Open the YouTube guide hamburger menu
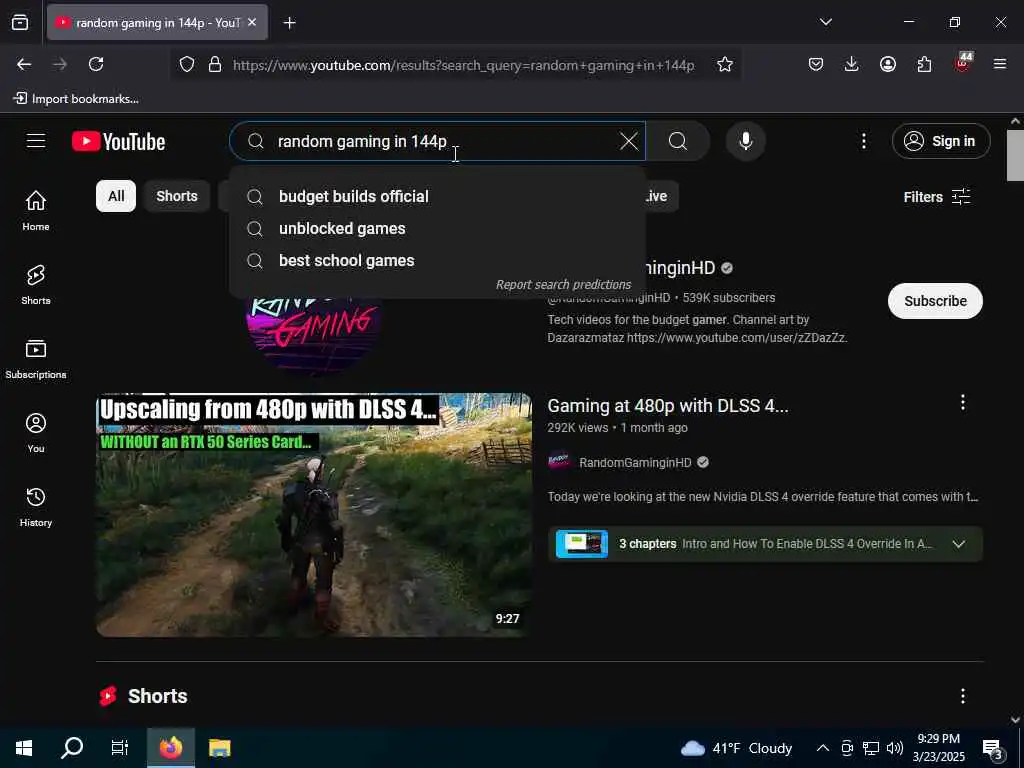This screenshot has width=1024, height=768. (36, 141)
